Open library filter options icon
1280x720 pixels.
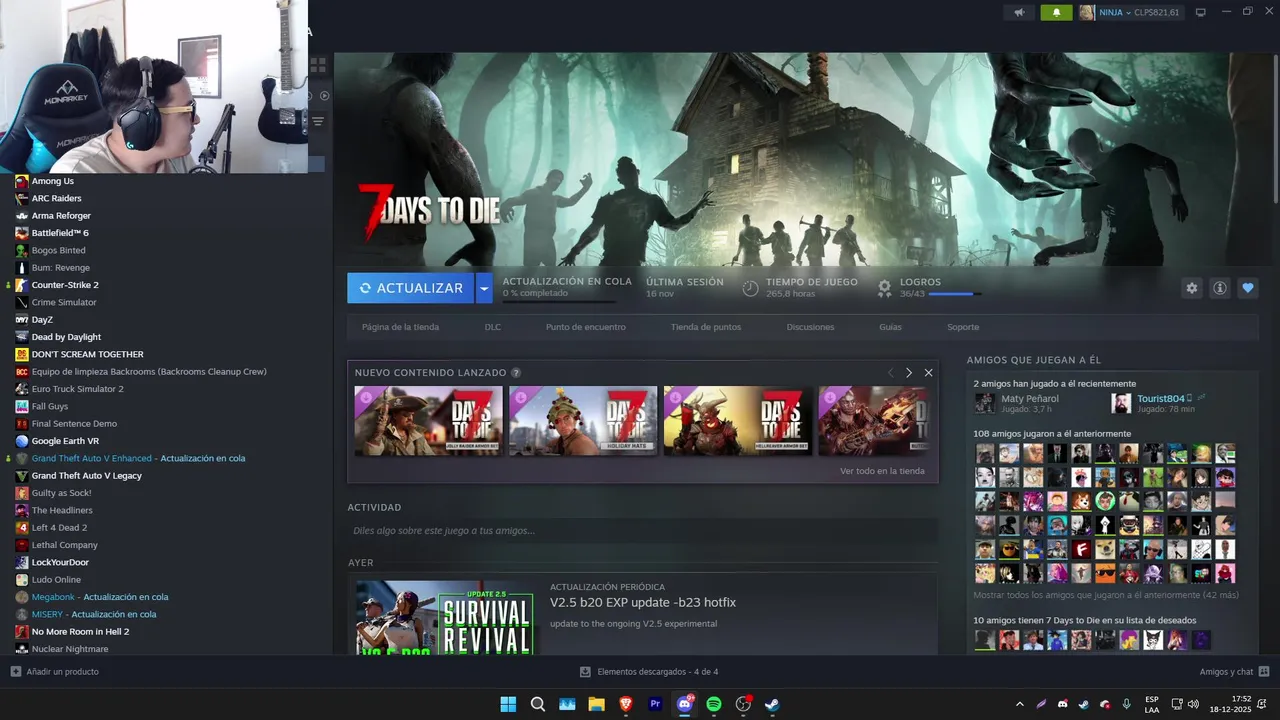click(x=318, y=121)
